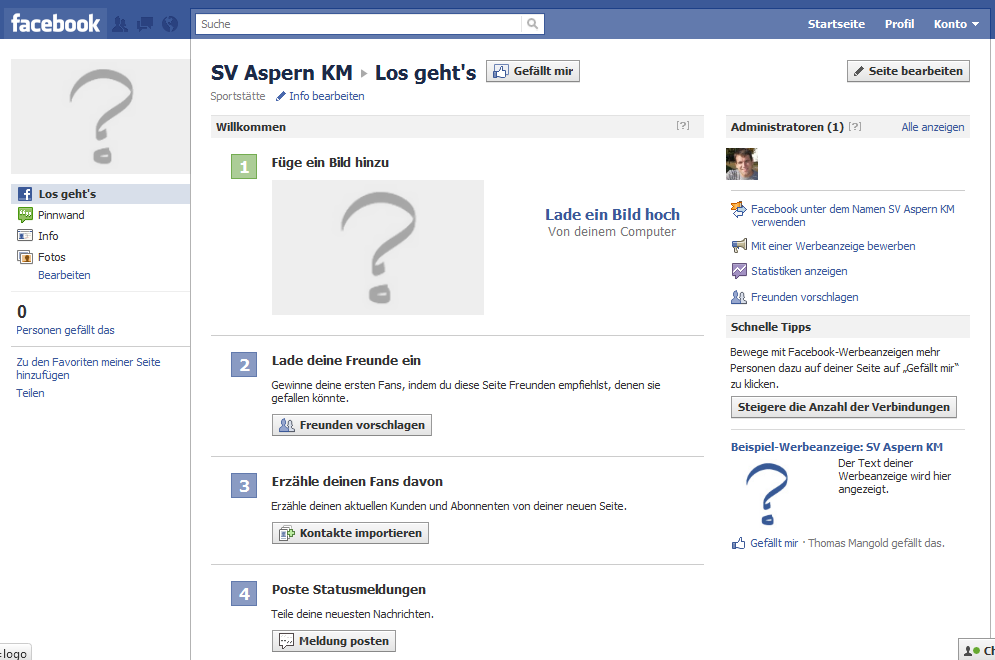Click Meldung posten button
The image size is (995, 660).
pyautogui.click(x=334, y=641)
